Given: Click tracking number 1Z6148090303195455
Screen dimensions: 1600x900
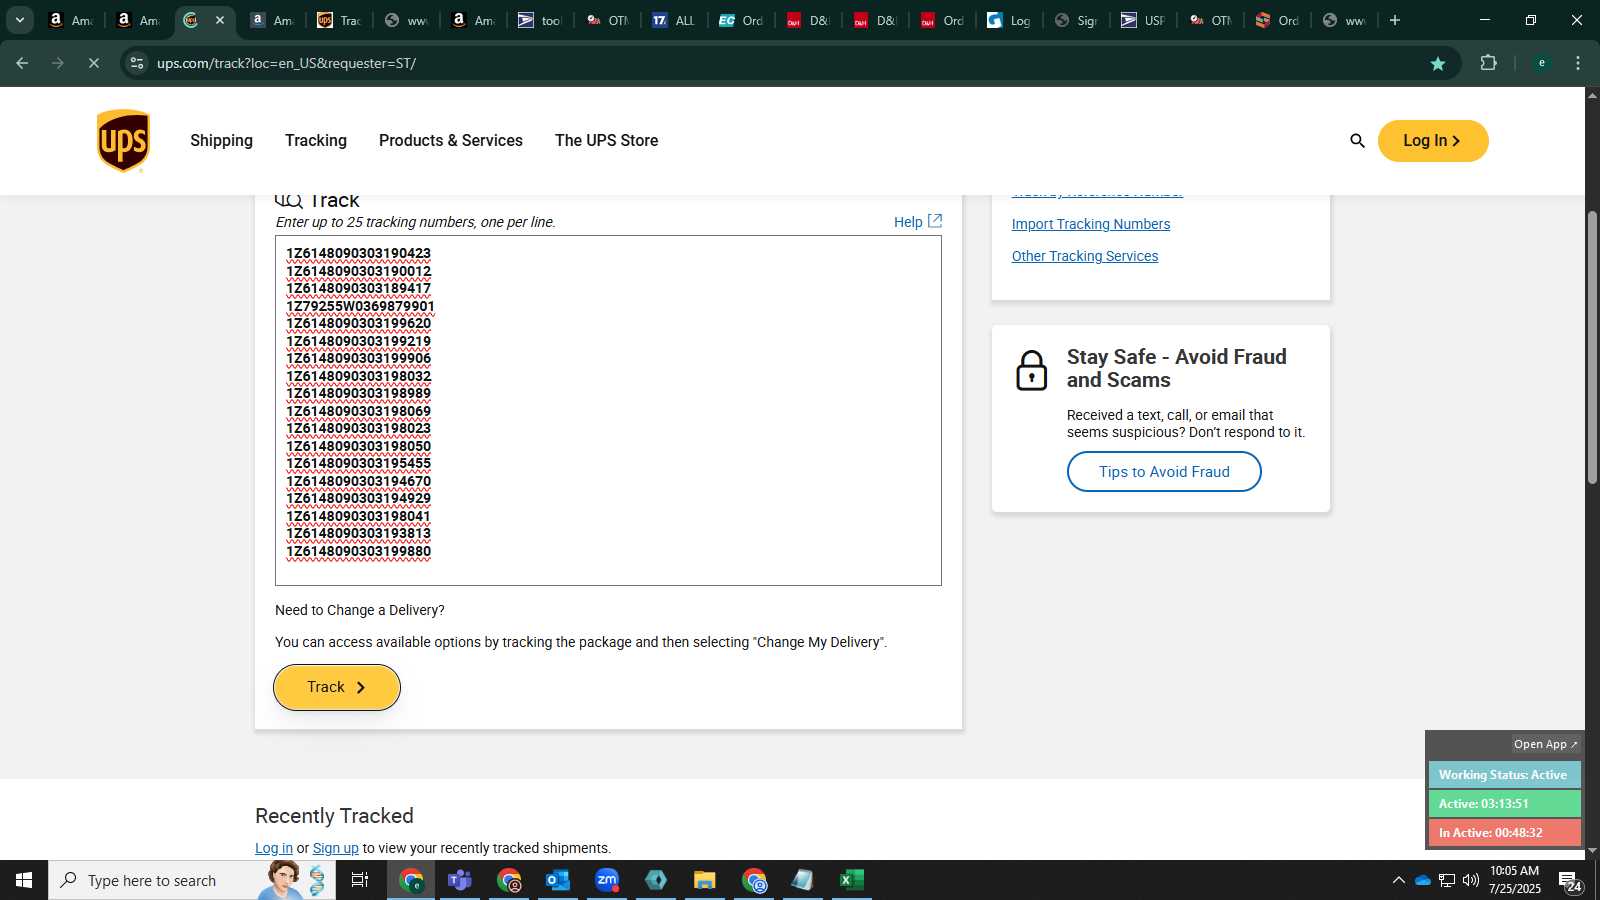Looking at the screenshot, I should [358, 464].
